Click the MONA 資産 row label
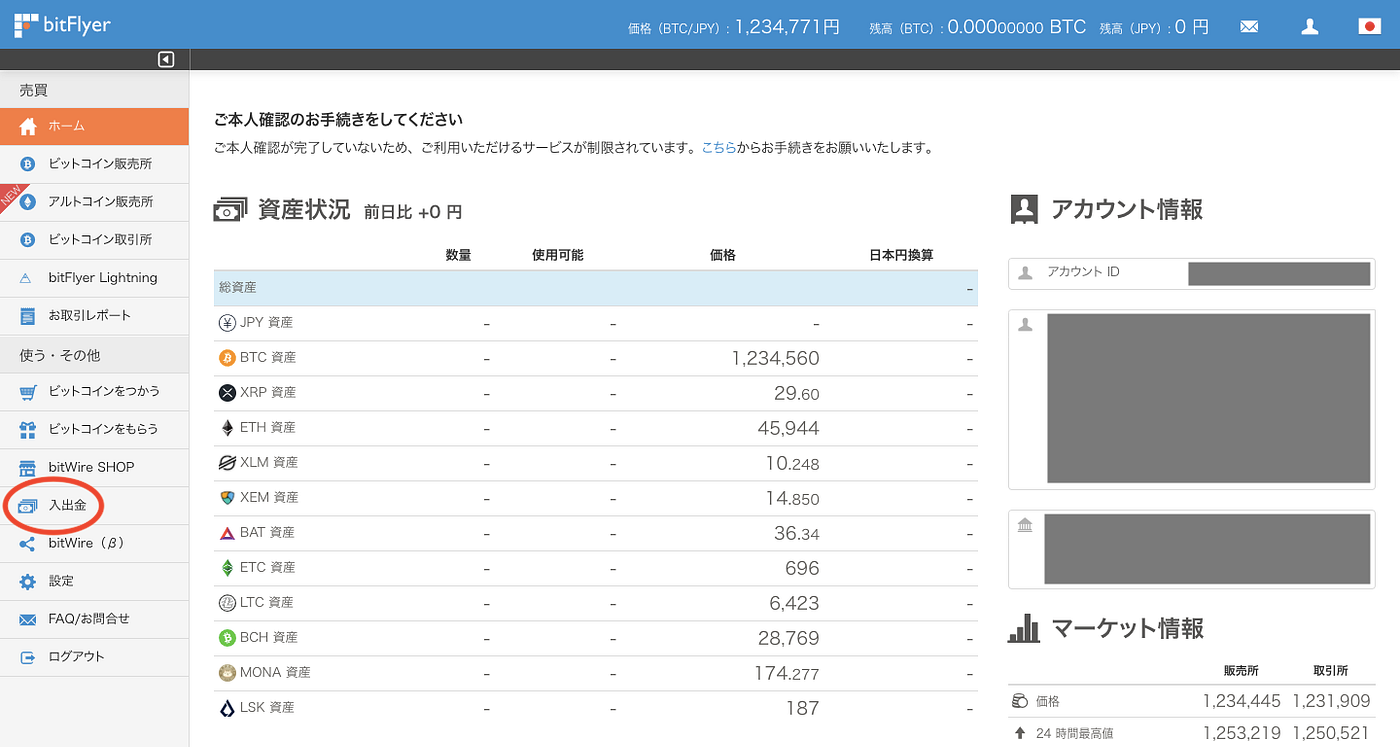Screen dimensions: 1400x747 point(275,673)
